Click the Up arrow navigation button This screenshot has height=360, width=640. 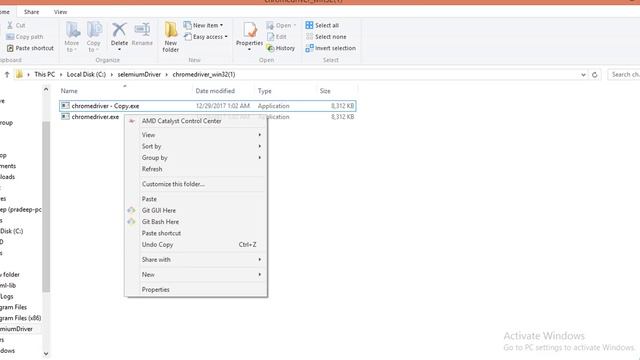click(7, 74)
